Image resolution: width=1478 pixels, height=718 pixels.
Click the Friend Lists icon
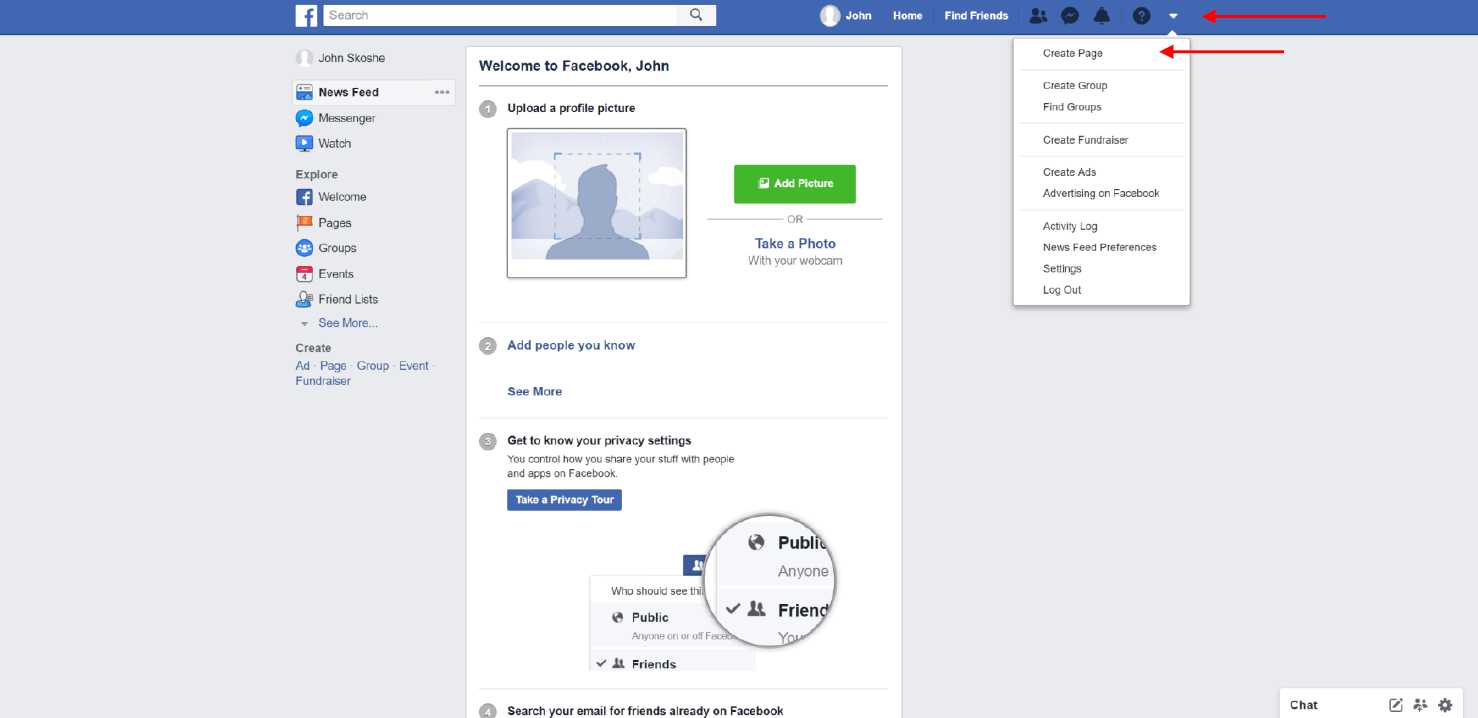(x=304, y=299)
